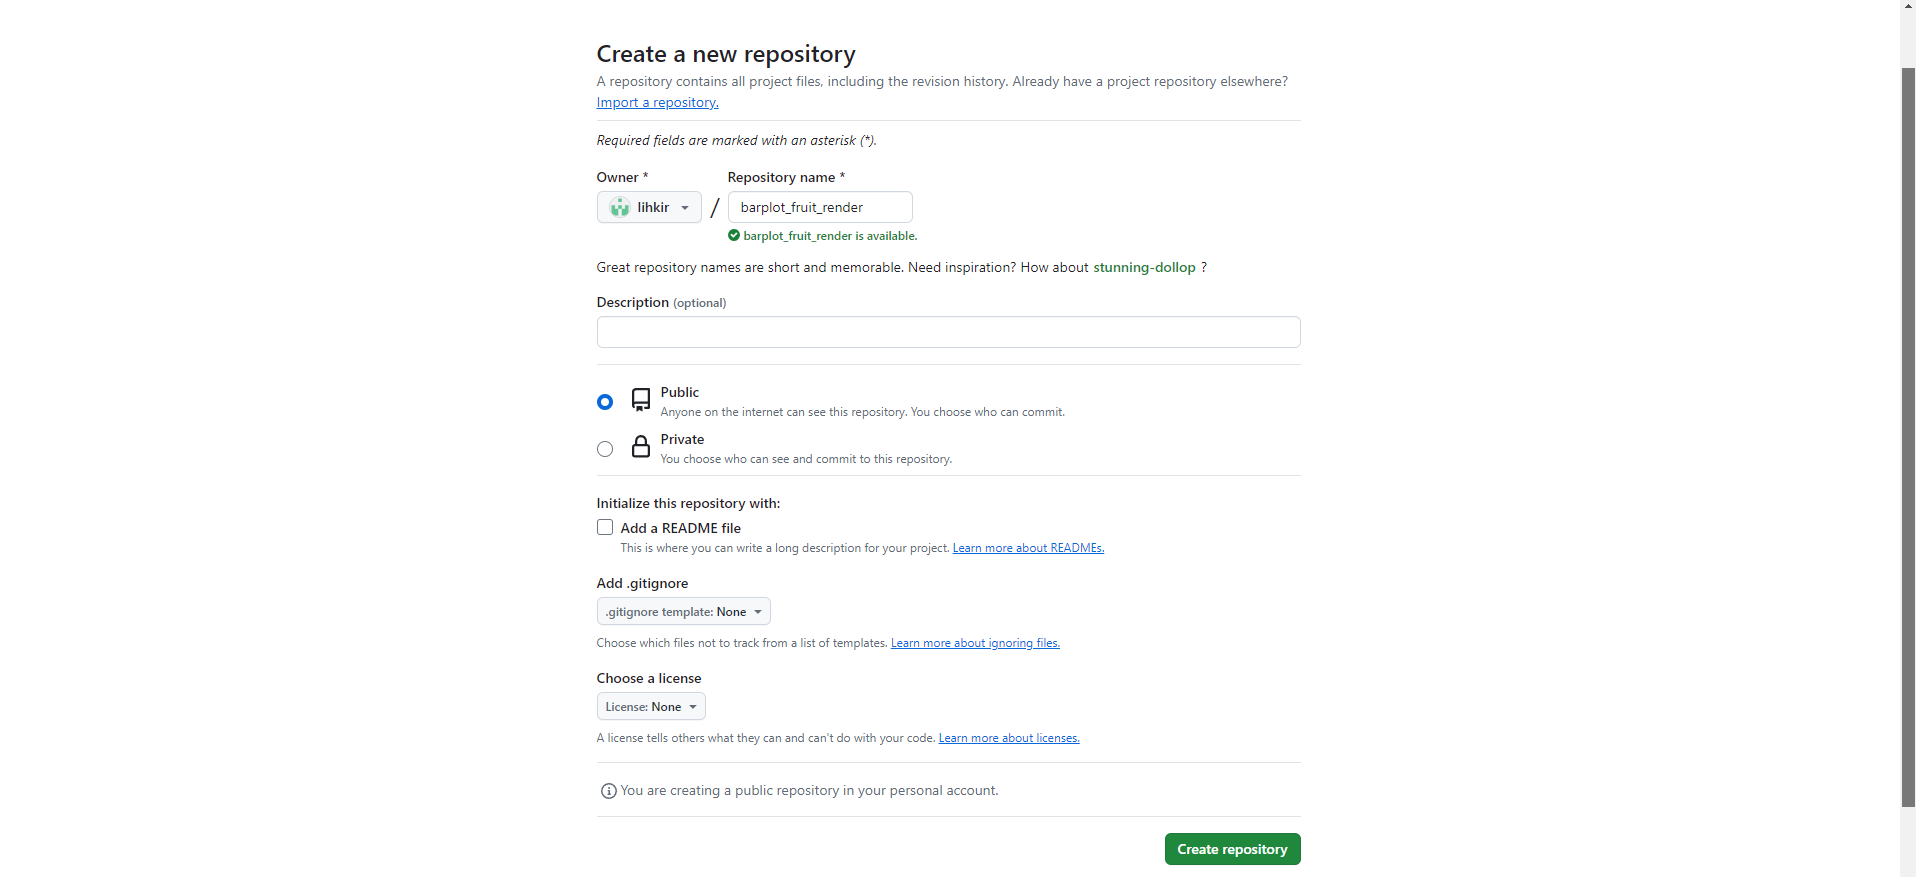1916x877 pixels.
Task: Enable the Add a README file checkbox
Action: tap(605, 527)
